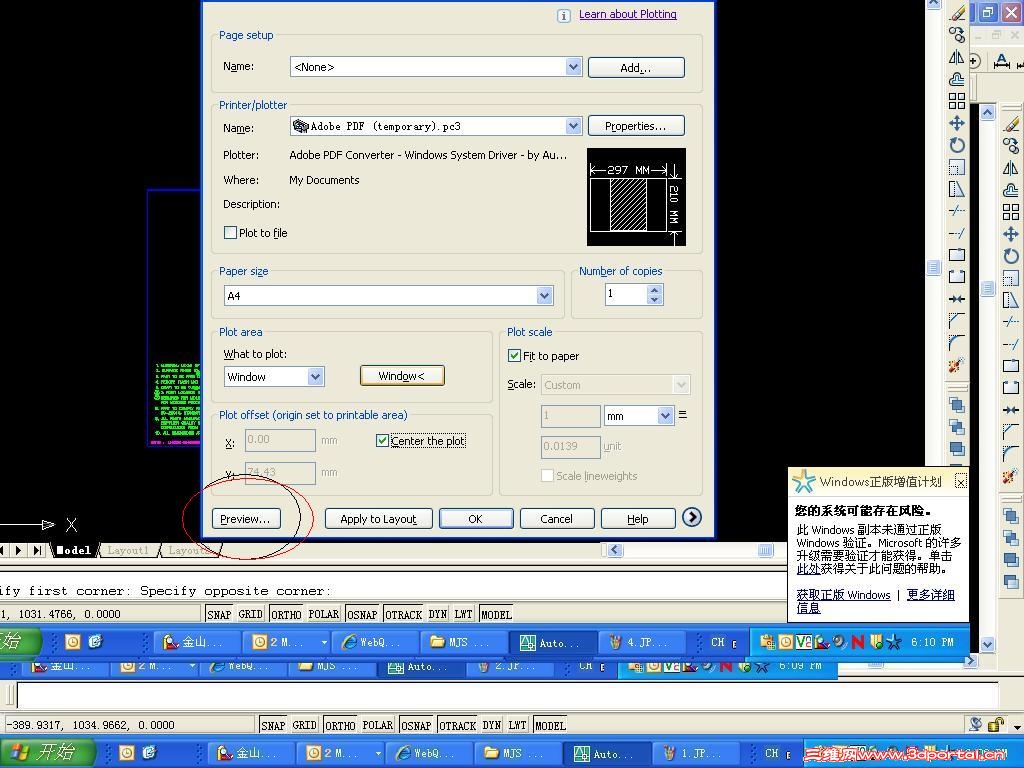The image size is (1024, 768).
Task: Click the Add... page setup button
Action: [636, 67]
